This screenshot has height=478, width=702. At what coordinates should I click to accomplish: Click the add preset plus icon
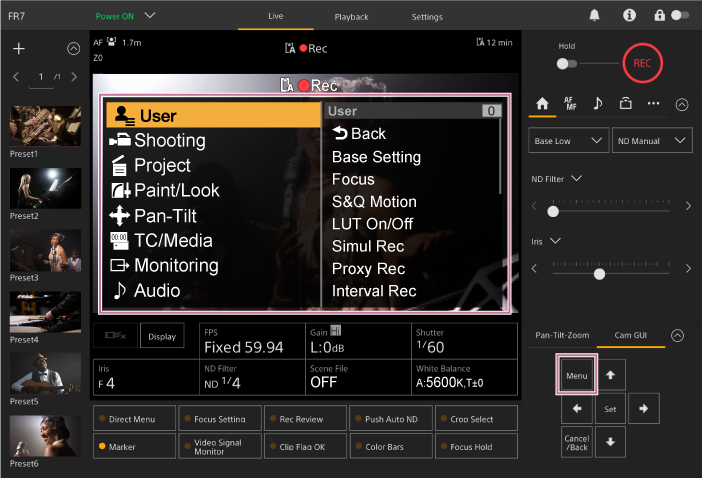click(x=18, y=48)
